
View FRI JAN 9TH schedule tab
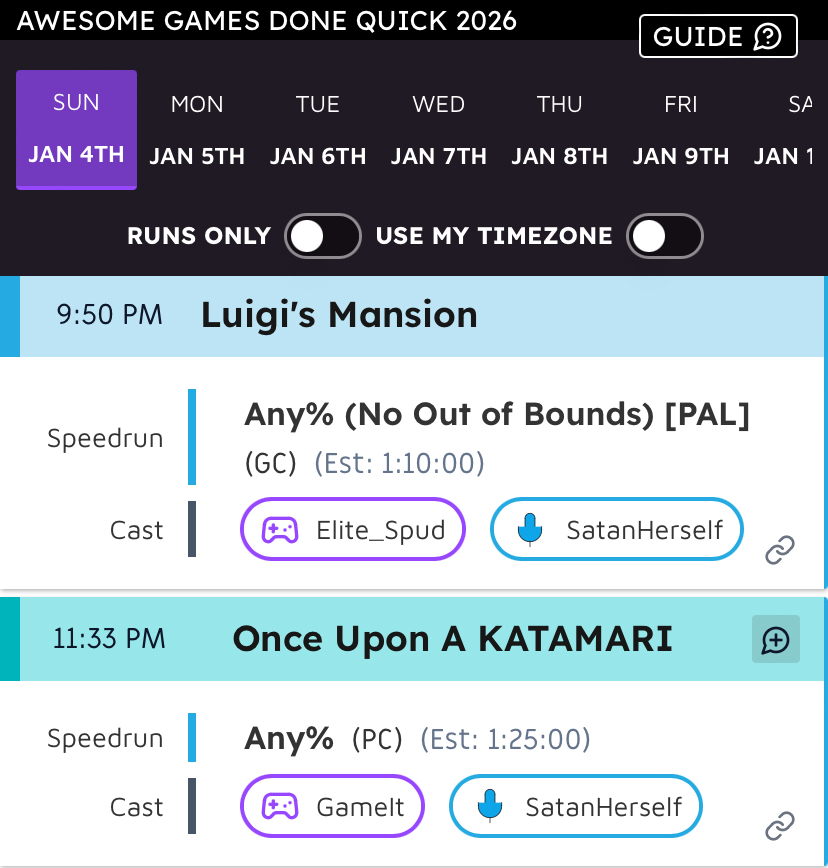pos(680,130)
